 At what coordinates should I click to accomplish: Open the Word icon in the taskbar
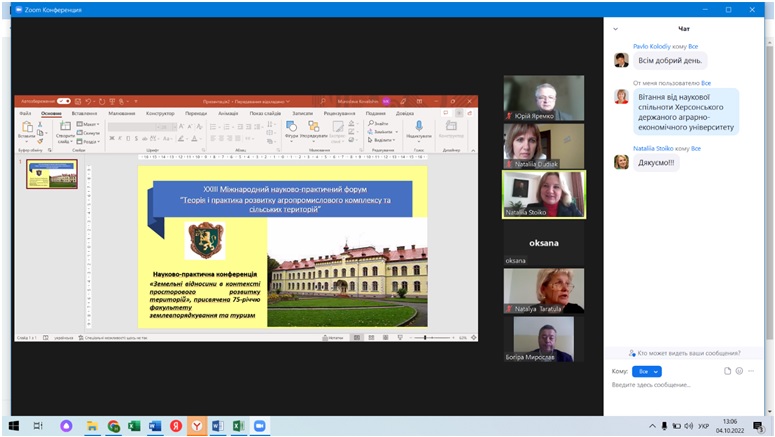tap(156, 425)
